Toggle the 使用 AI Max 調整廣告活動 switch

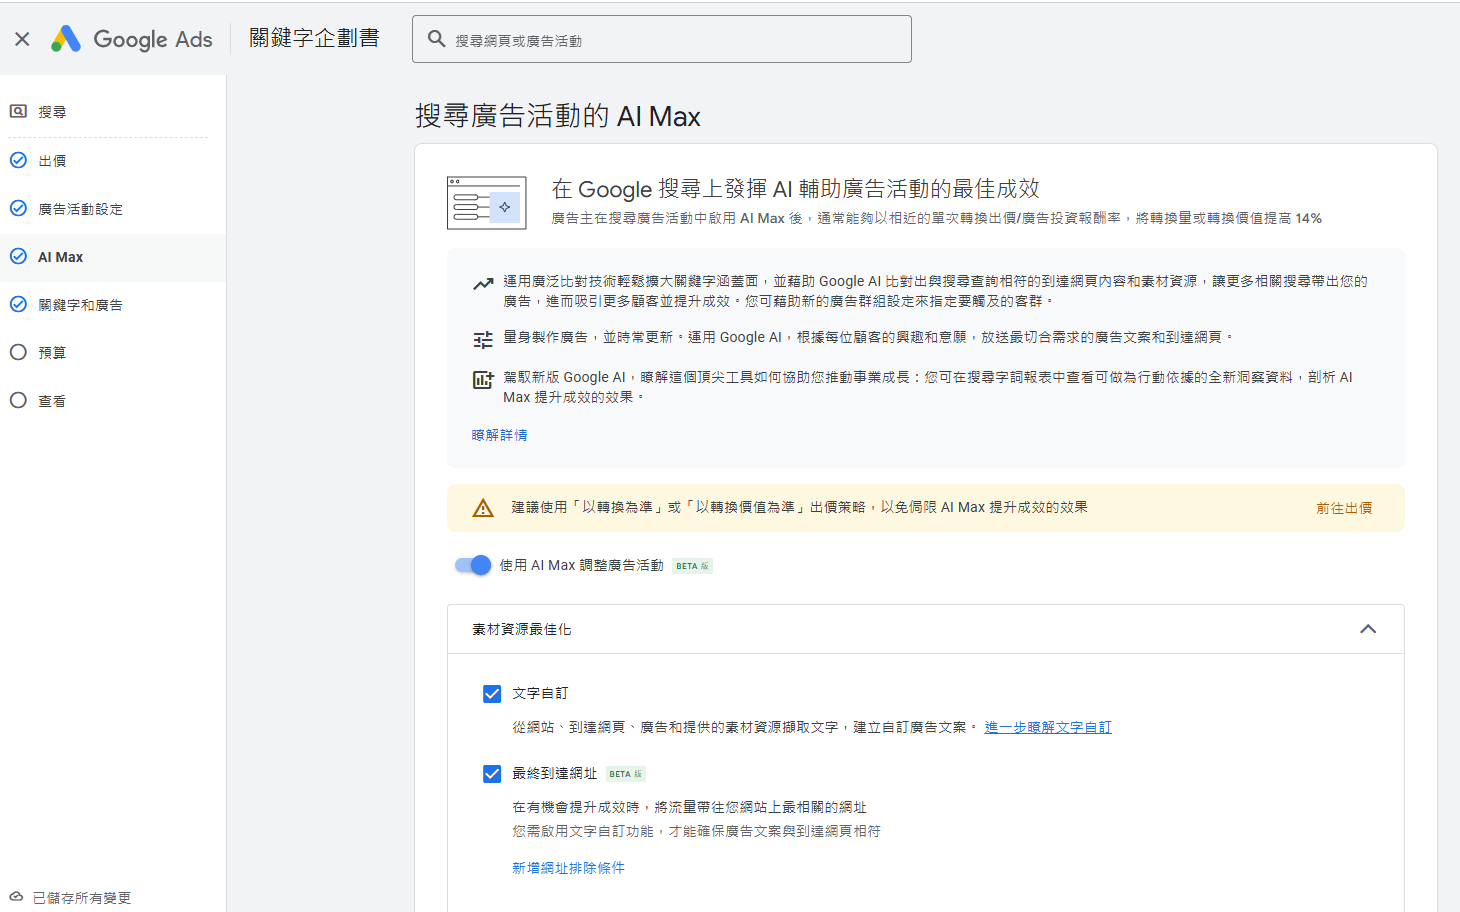[x=473, y=565]
